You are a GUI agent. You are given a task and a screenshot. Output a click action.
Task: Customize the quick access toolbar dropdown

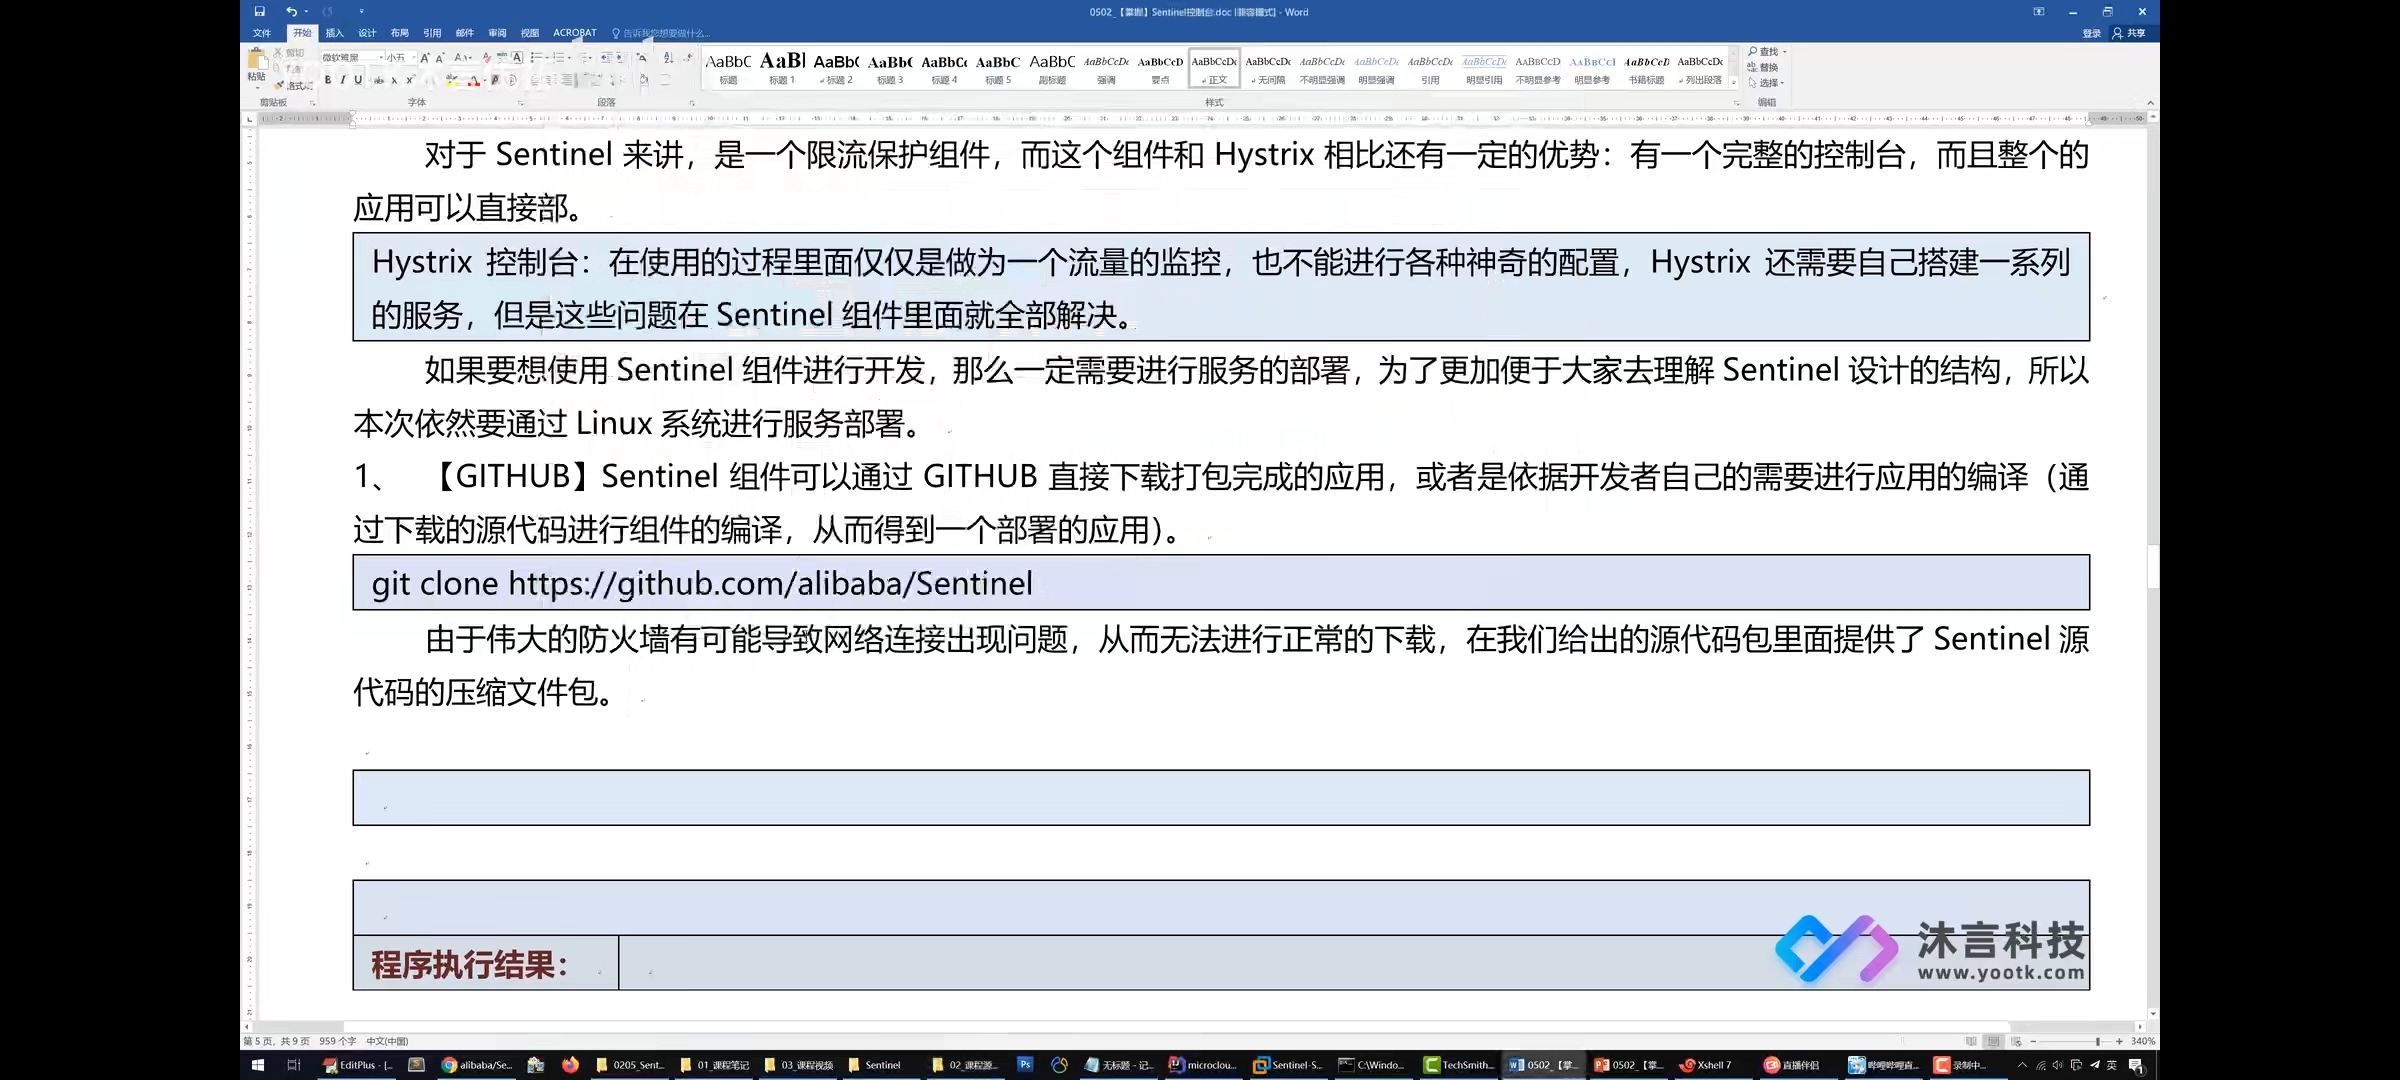361,12
